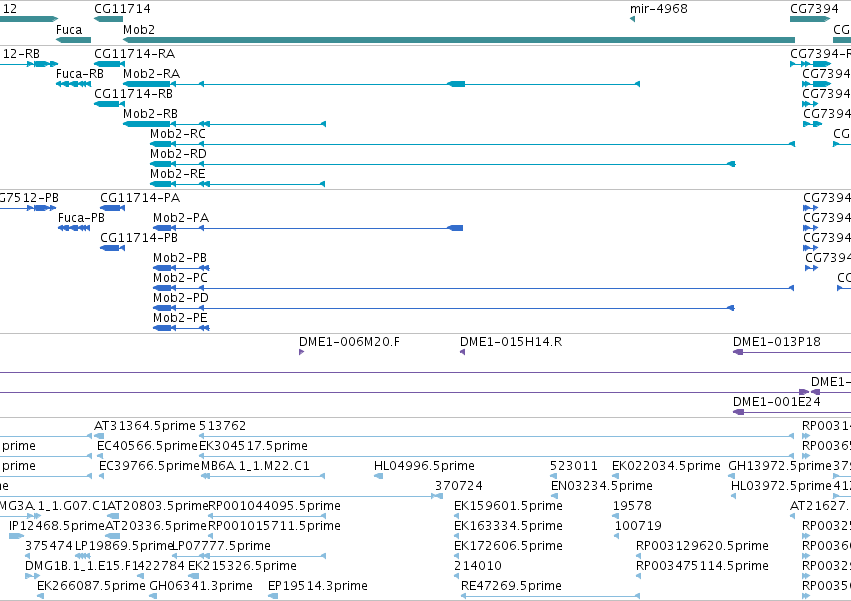Click EST HL04996.5prime

click(378, 476)
